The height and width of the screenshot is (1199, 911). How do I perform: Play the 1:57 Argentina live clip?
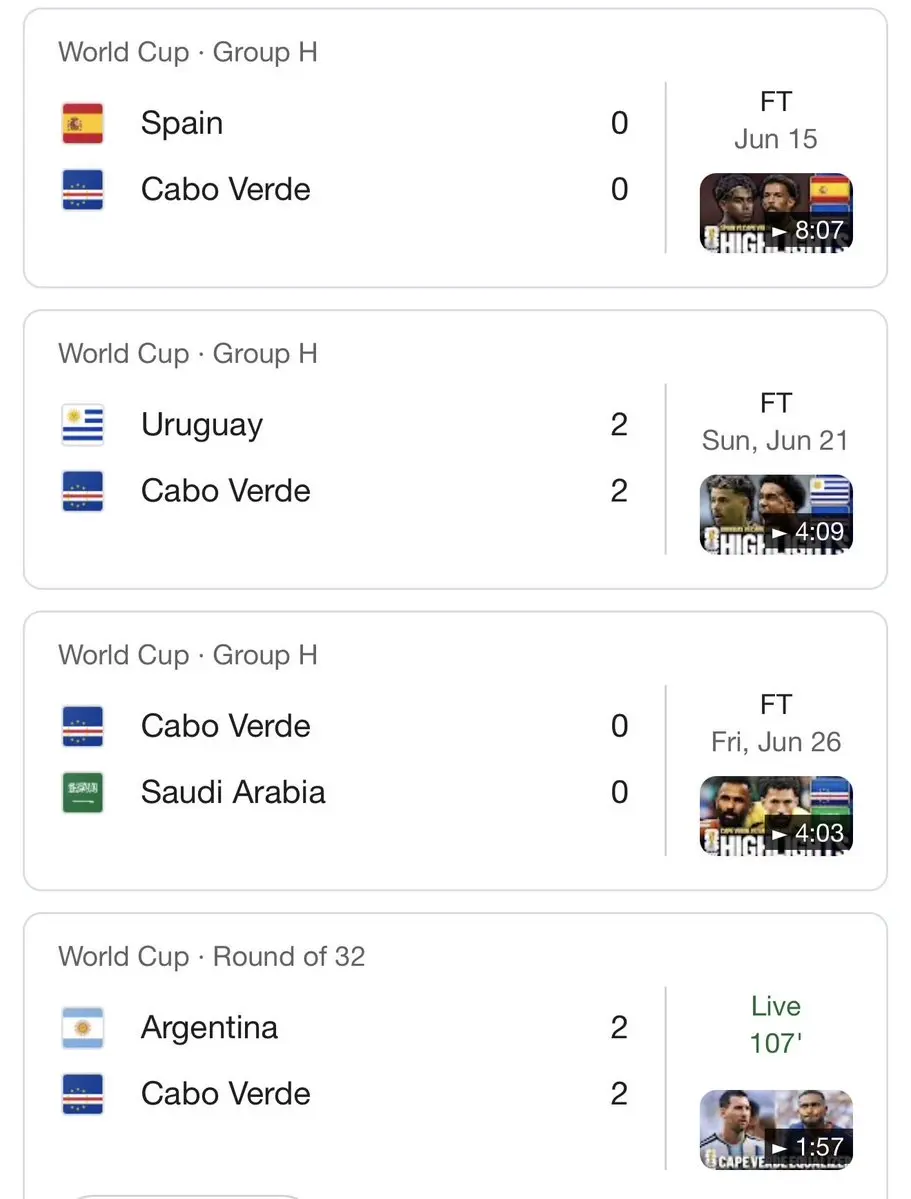(x=776, y=1129)
